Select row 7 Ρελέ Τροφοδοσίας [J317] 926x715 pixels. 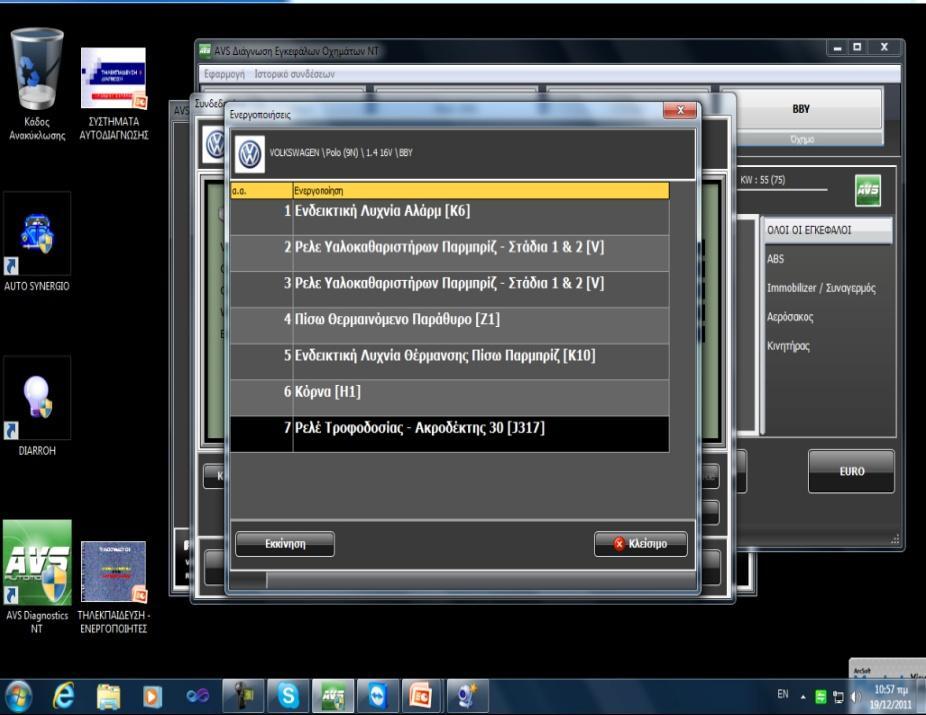449,434
